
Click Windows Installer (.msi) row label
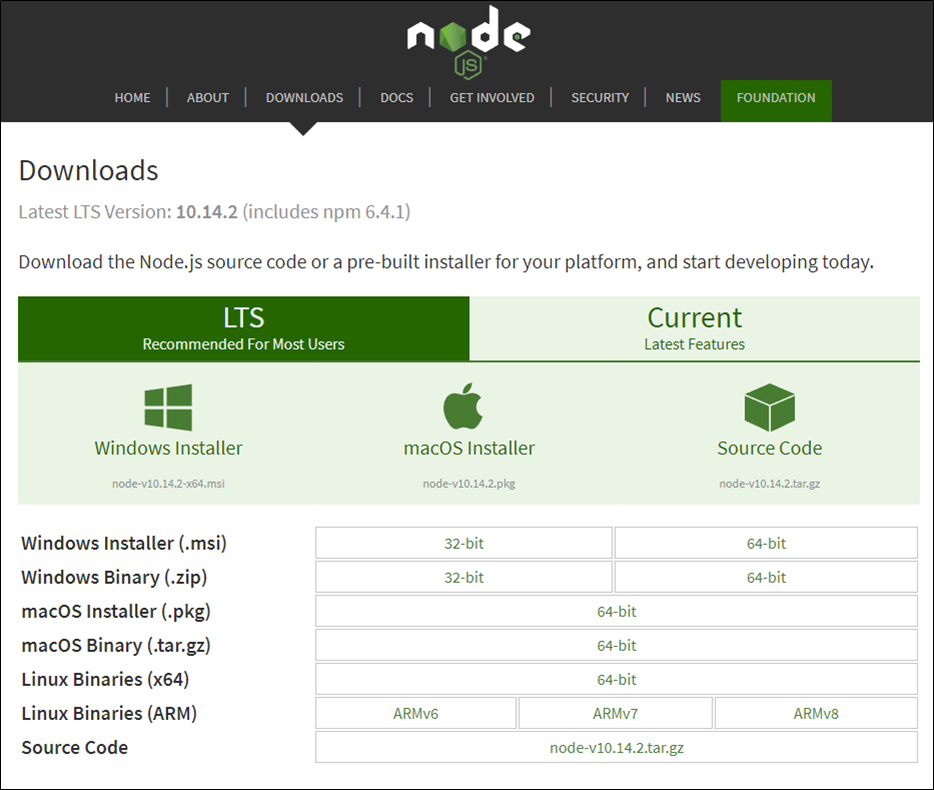click(x=124, y=543)
